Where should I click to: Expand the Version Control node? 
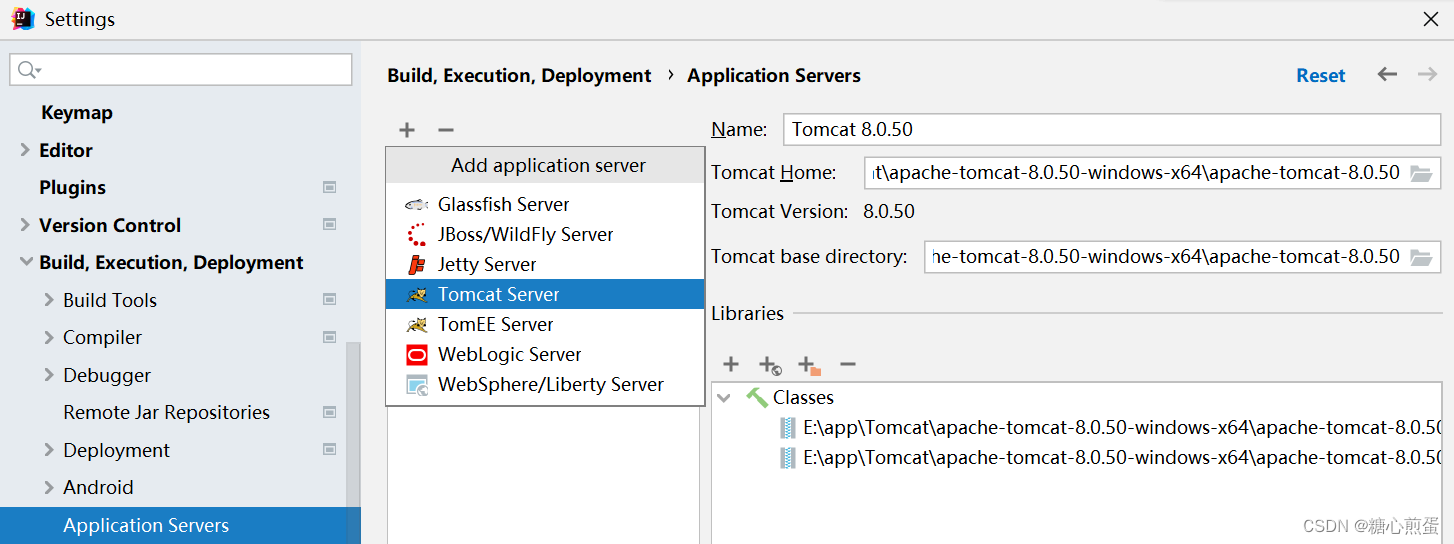[x=25, y=225]
